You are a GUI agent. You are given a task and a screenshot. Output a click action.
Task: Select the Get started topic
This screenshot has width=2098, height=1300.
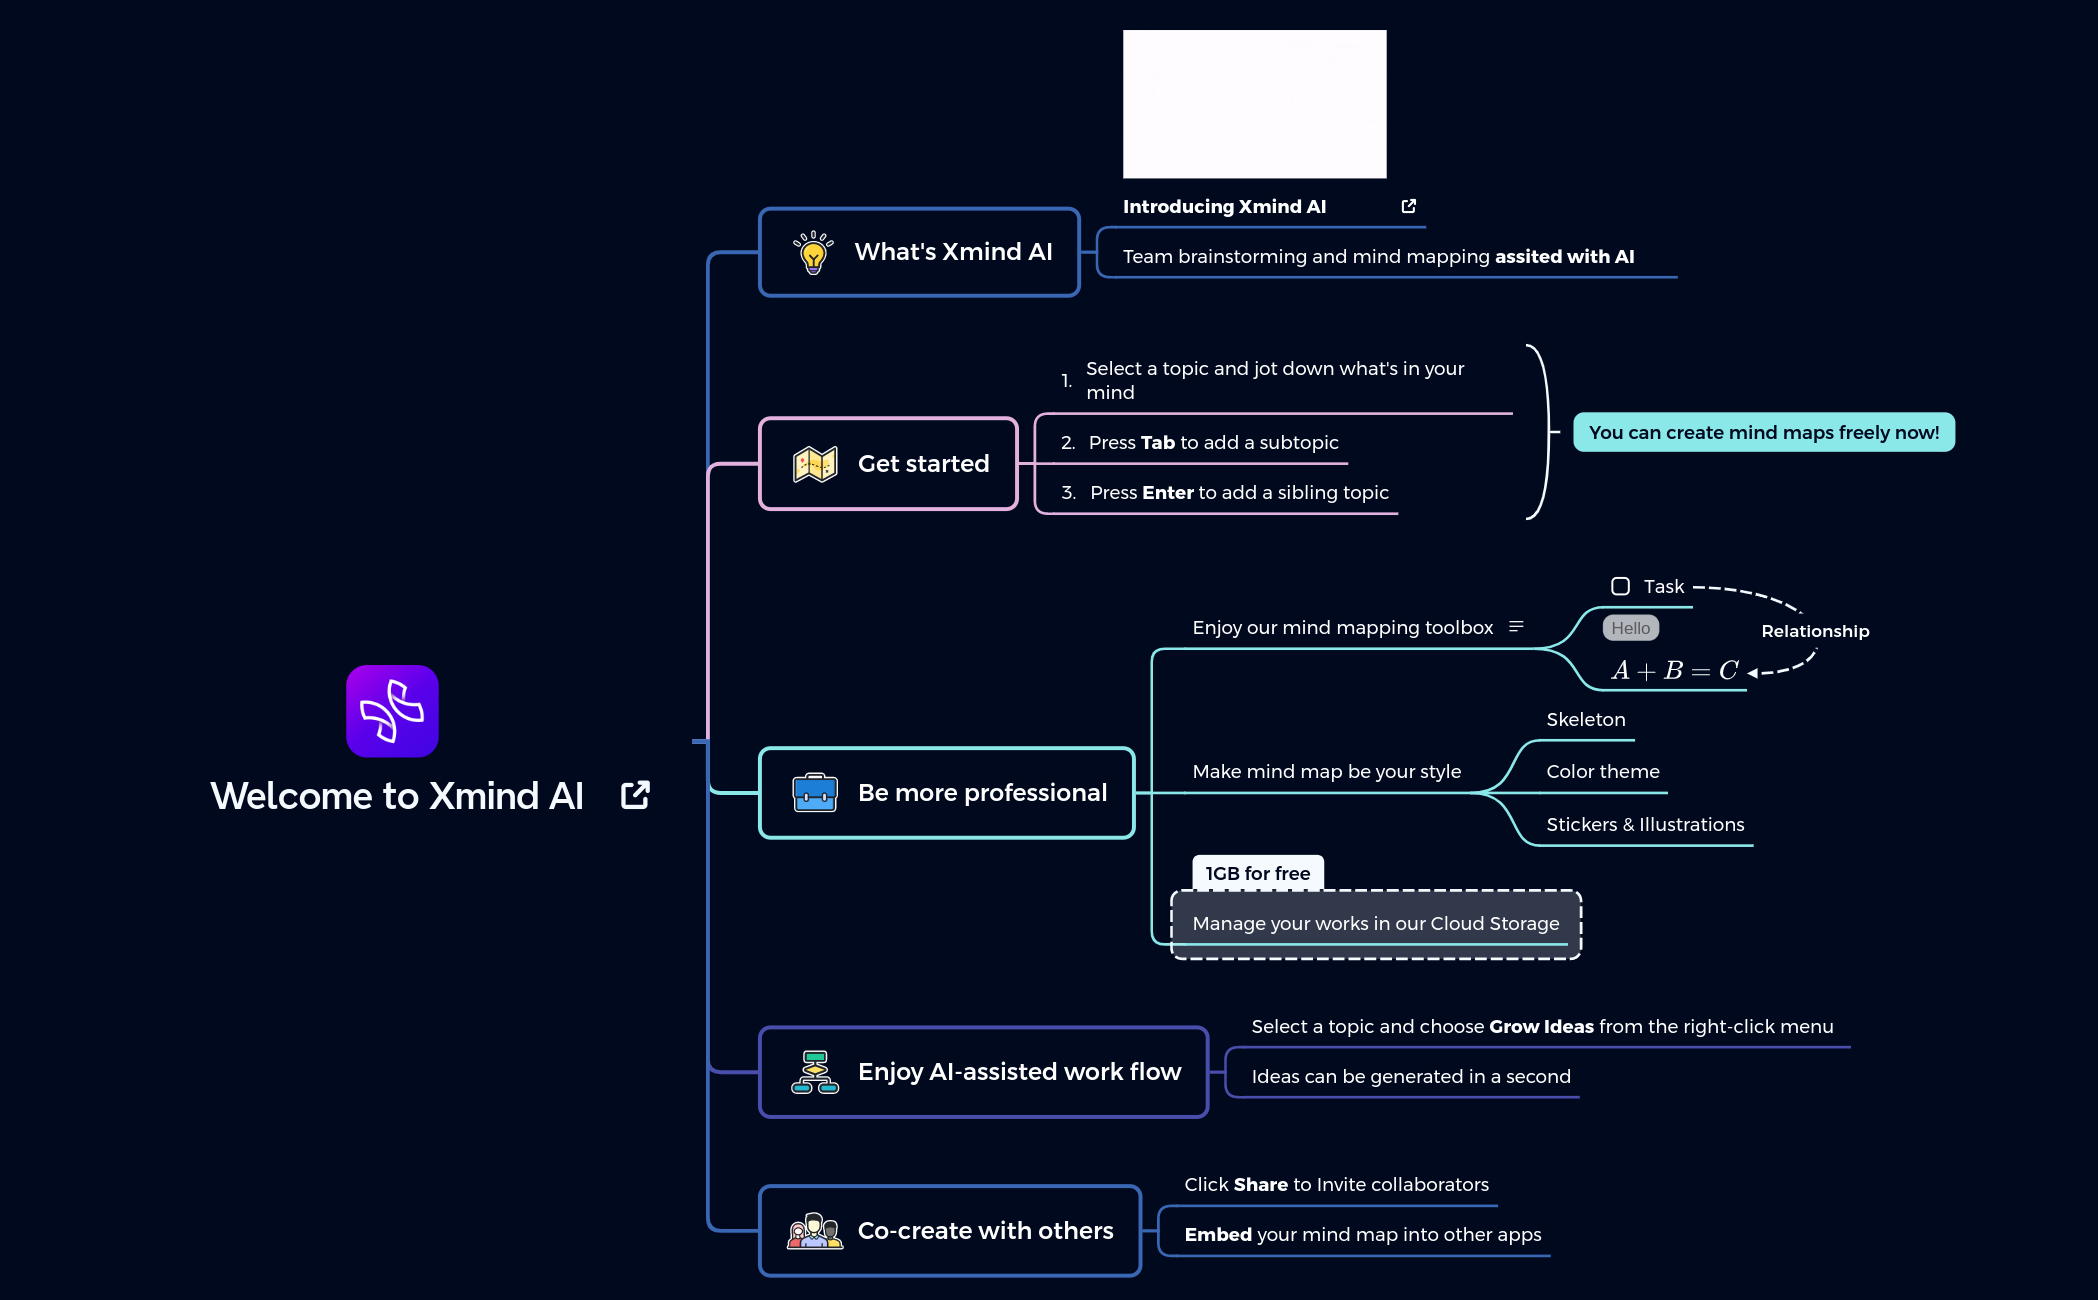pyautogui.click(x=888, y=464)
